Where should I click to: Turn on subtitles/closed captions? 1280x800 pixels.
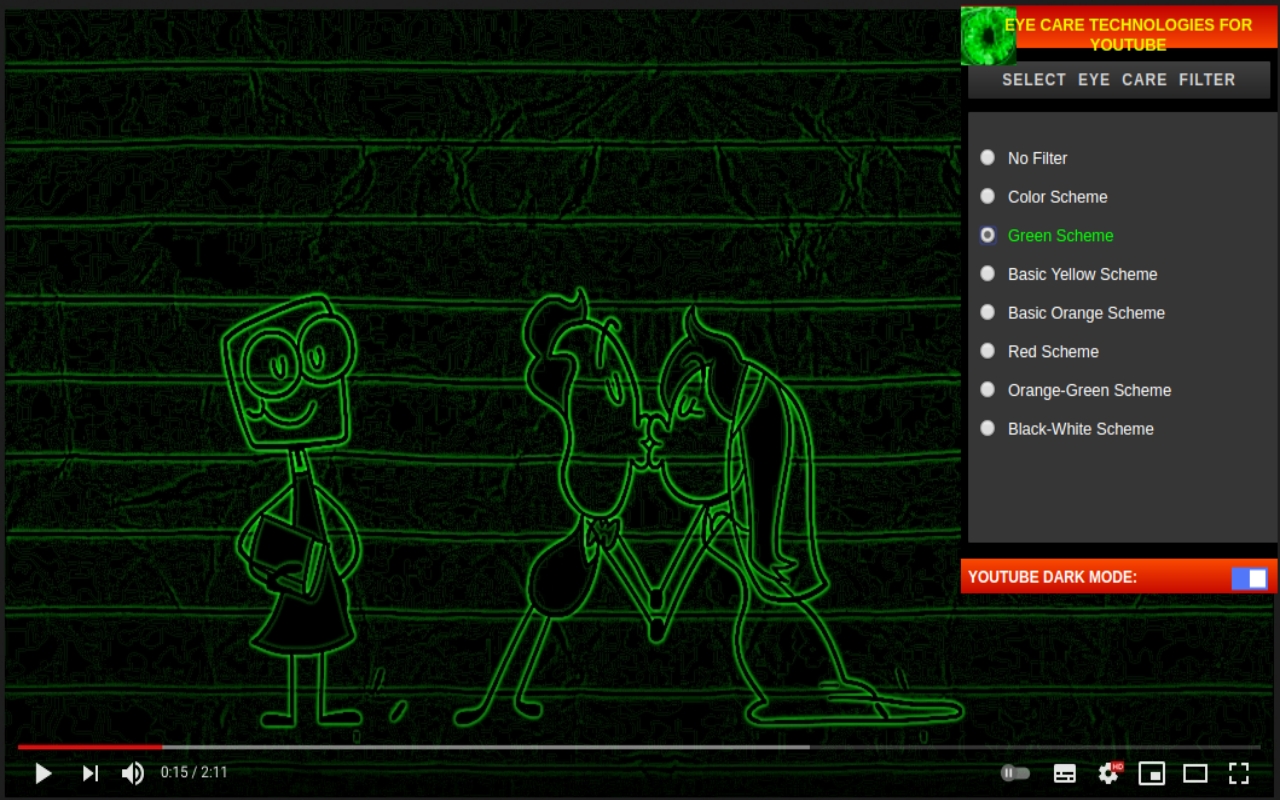(x=1065, y=773)
